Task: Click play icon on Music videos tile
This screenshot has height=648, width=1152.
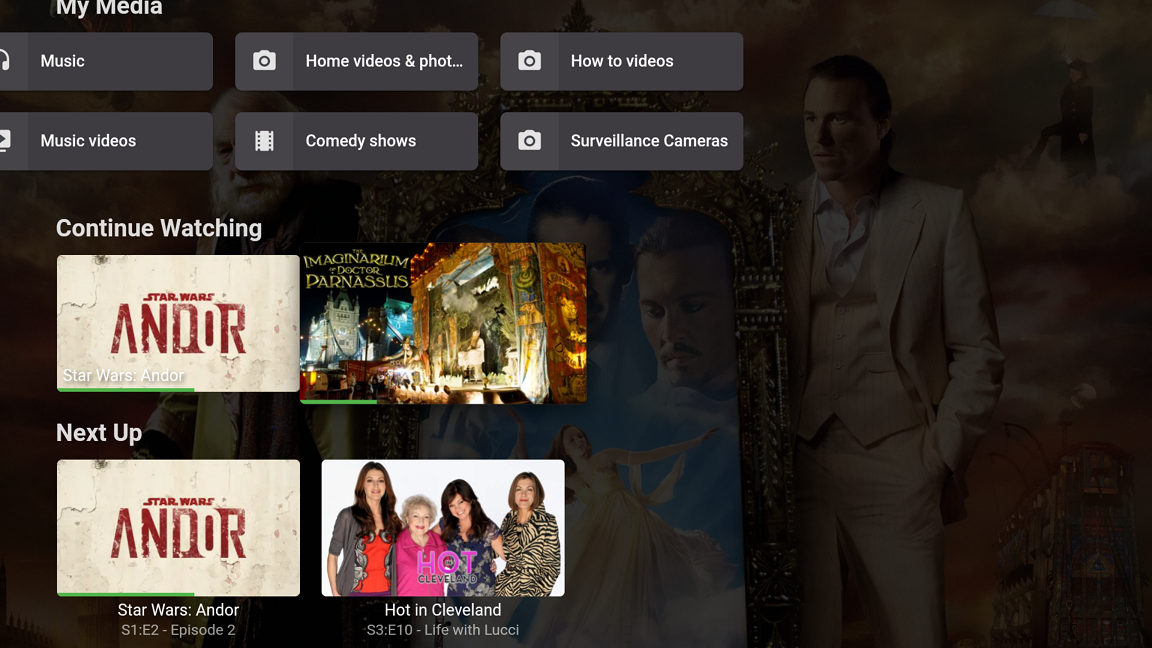Action: coord(5,140)
